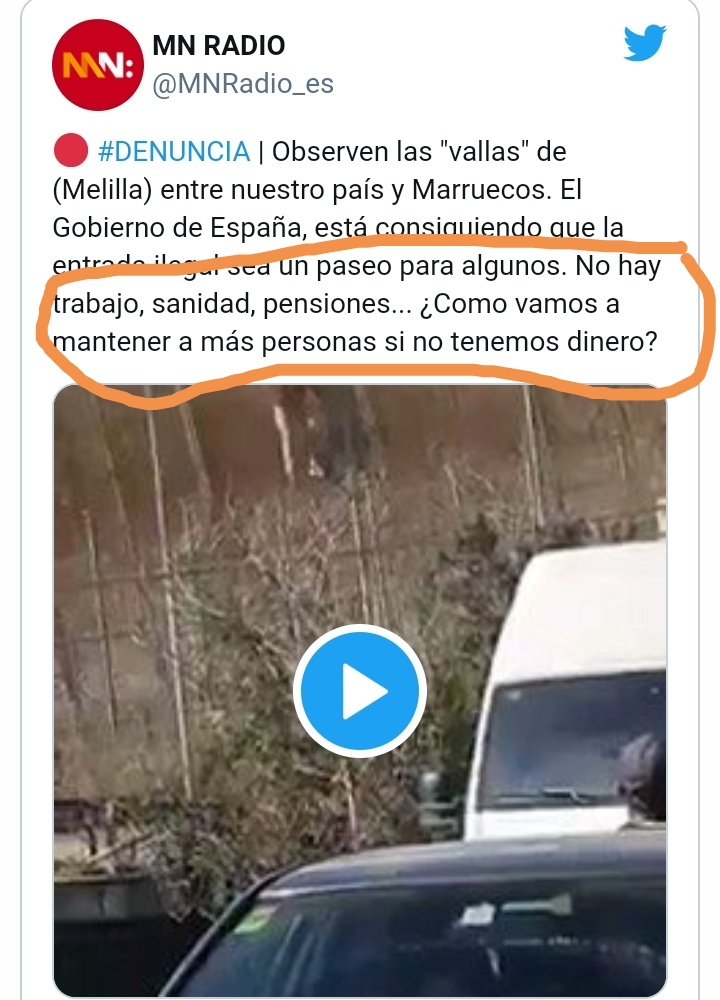Image resolution: width=720 pixels, height=1000 pixels.
Task: Click the 'Observen las "vallas" de' text
Action: click(x=419, y=152)
